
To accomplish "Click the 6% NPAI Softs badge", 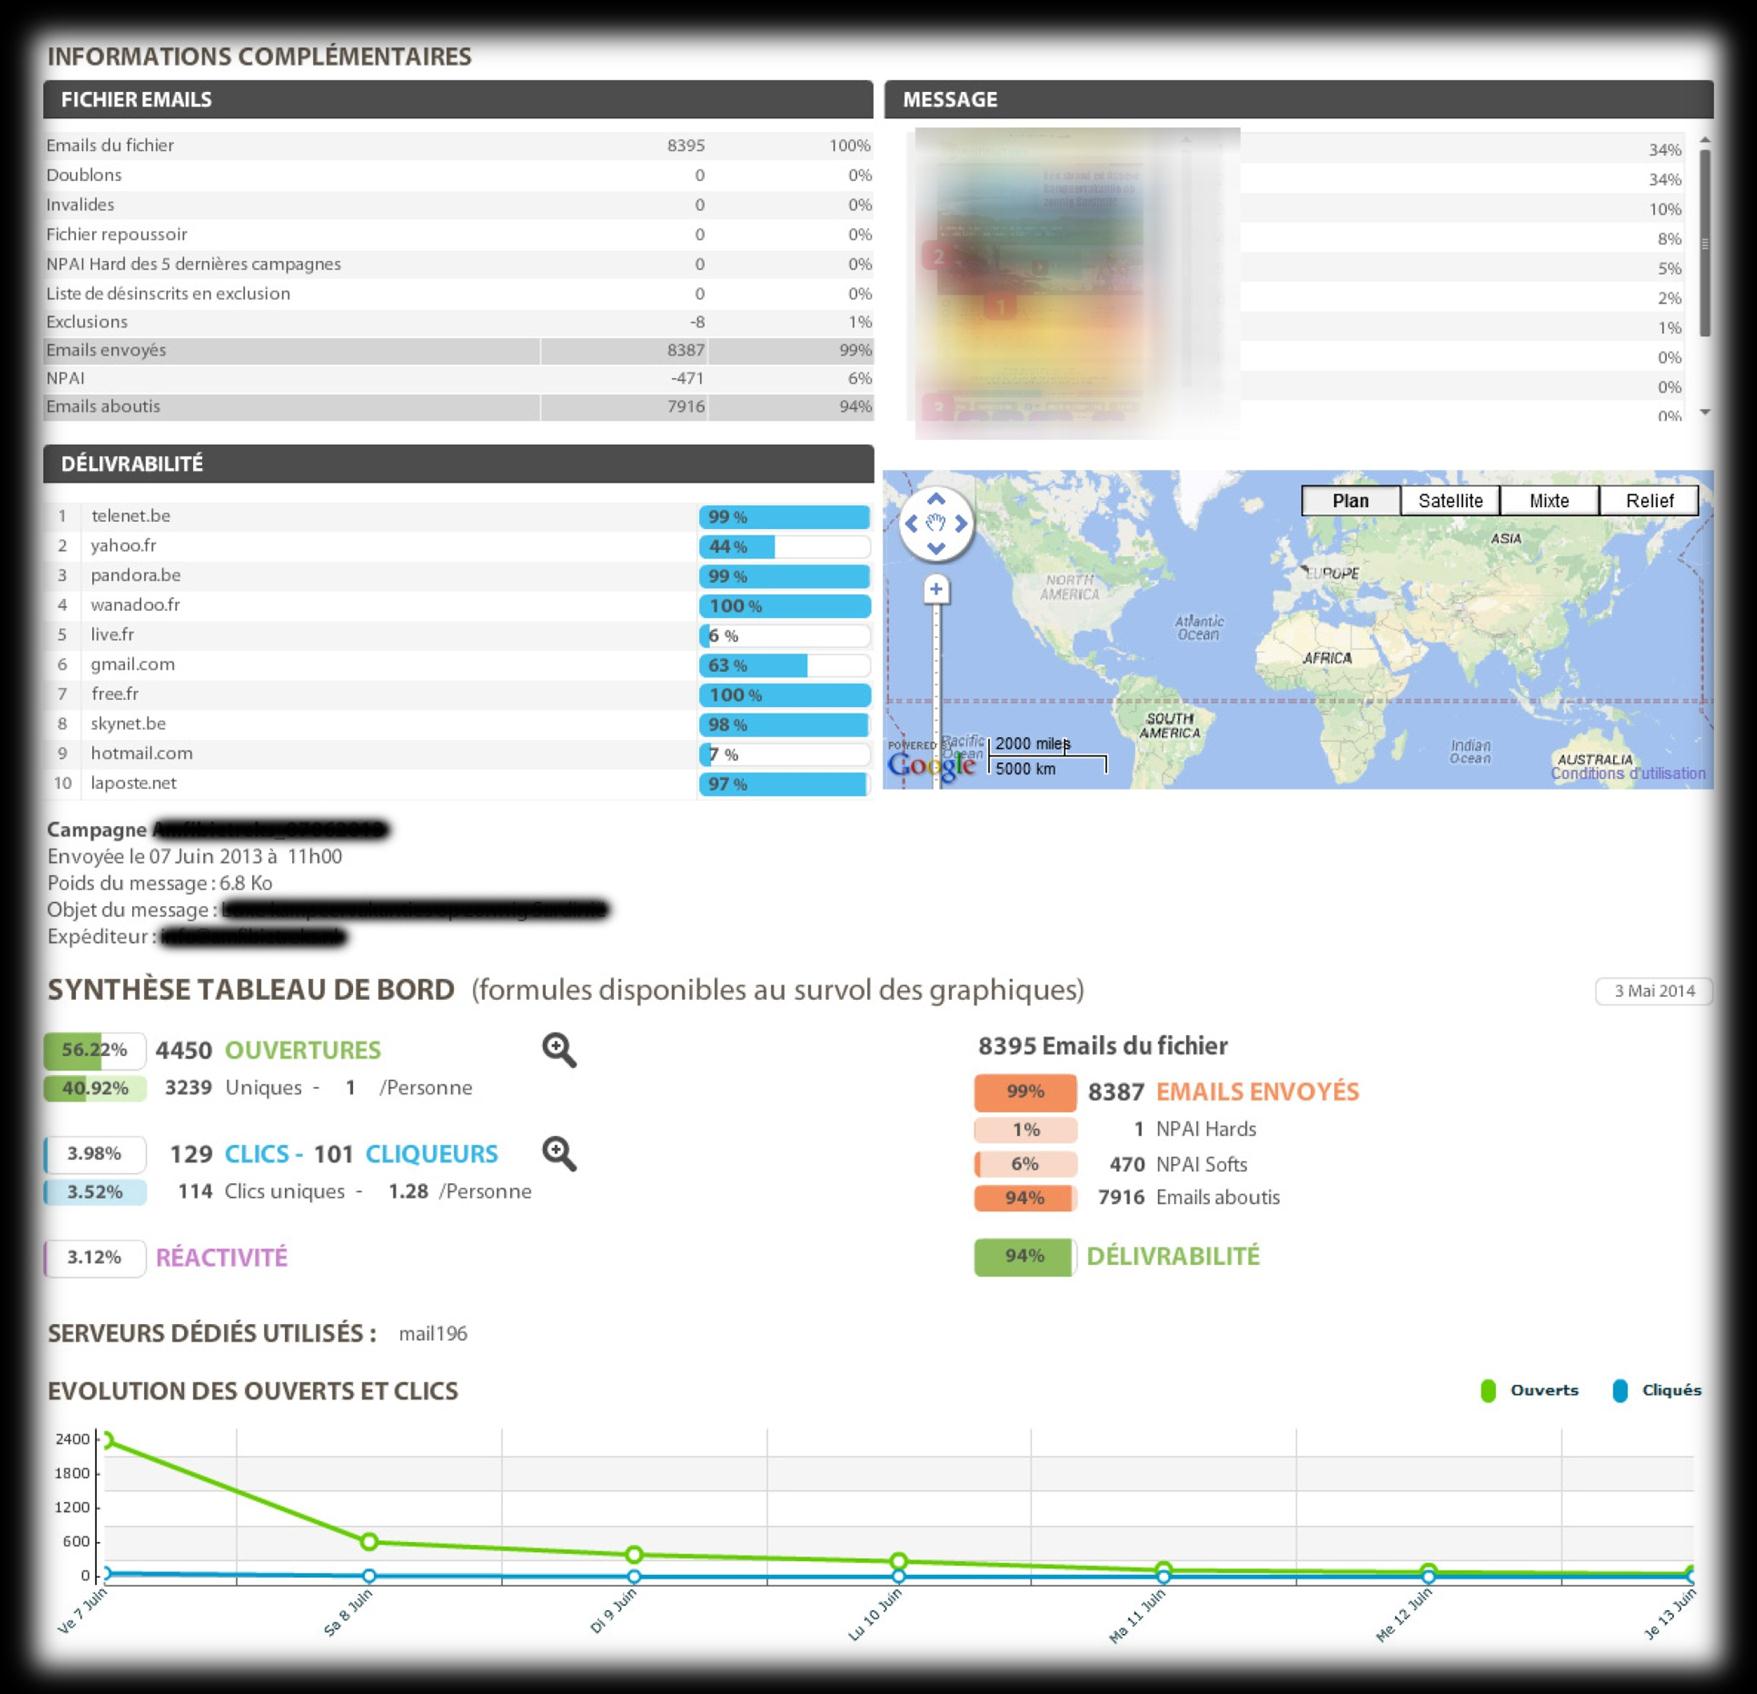I will pyautogui.click(x=1026, y=1164).
